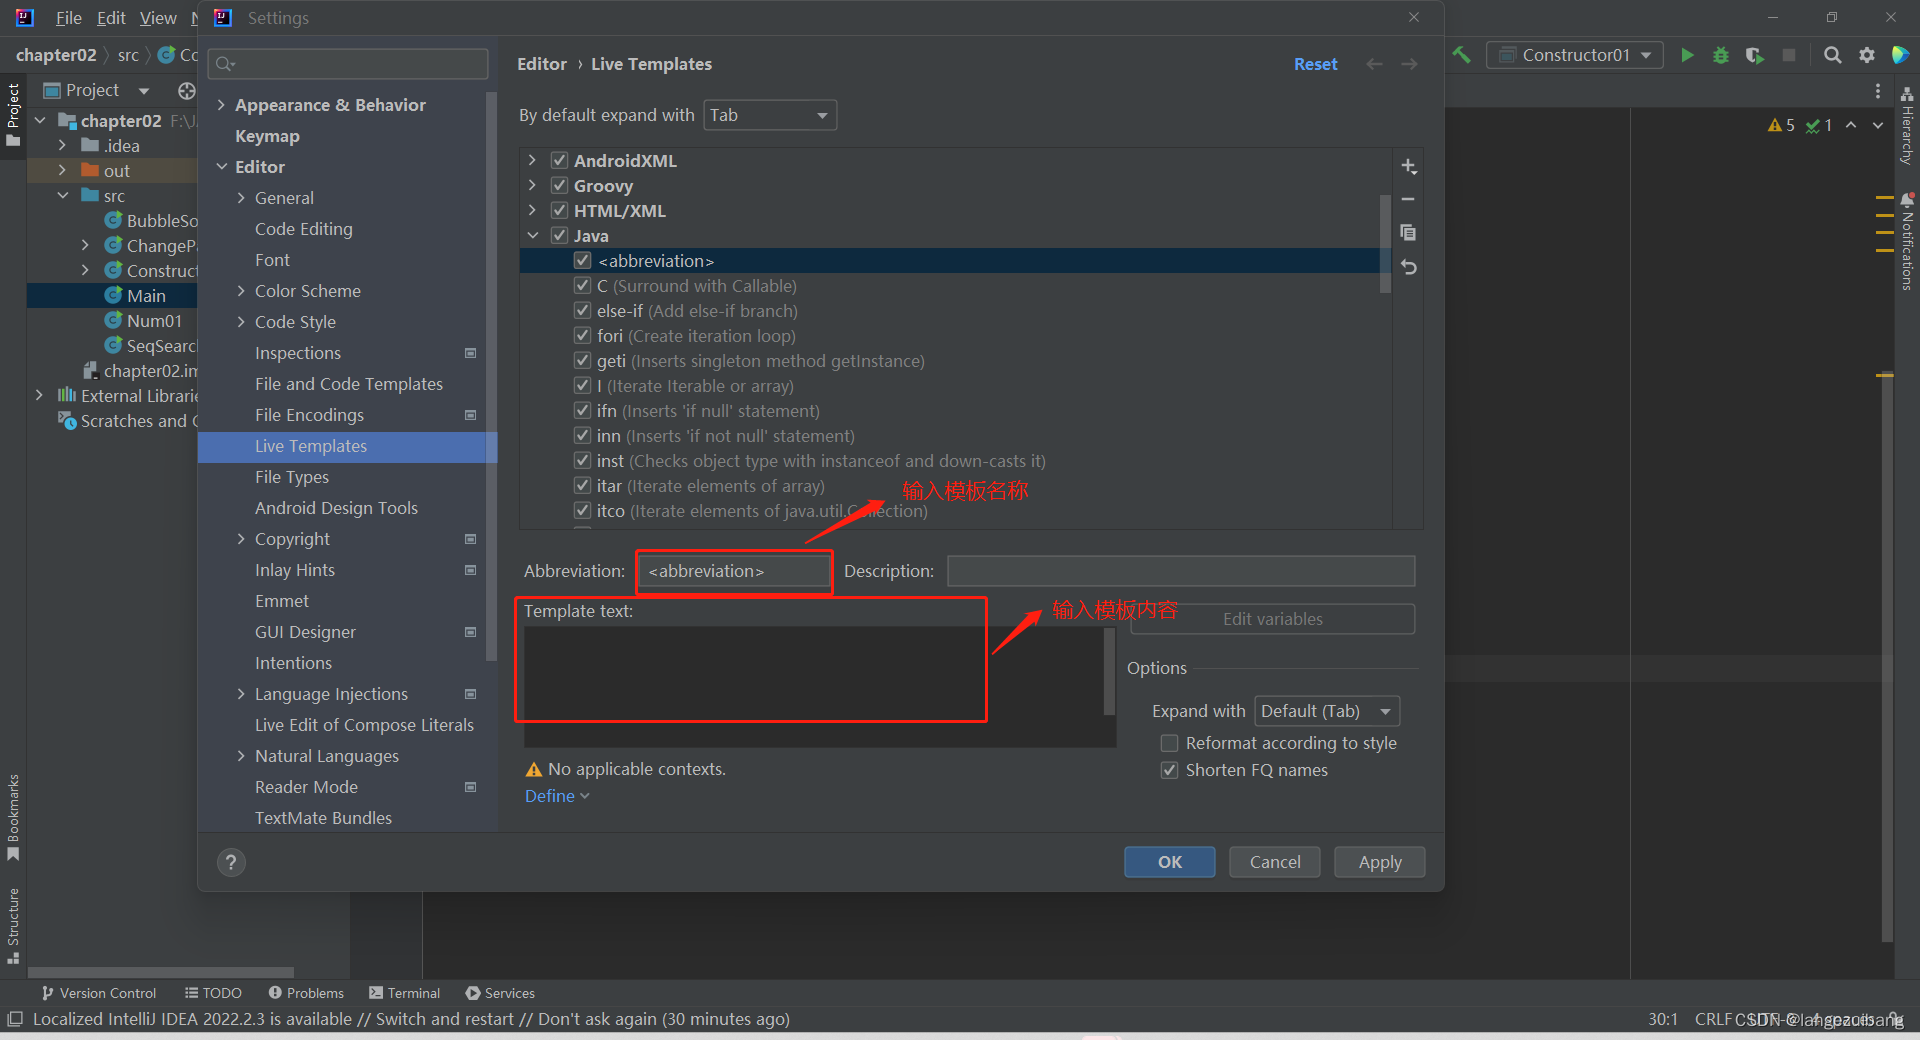Collapse the Java template group
This screenshot has height=1040, width=1920.
click(532, 235)
